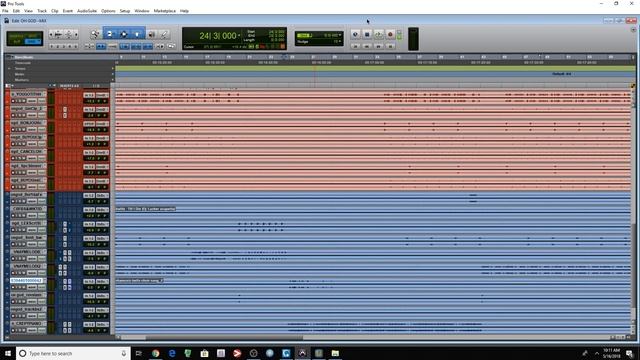Select the Trim tool

click(x=109, y=34)
